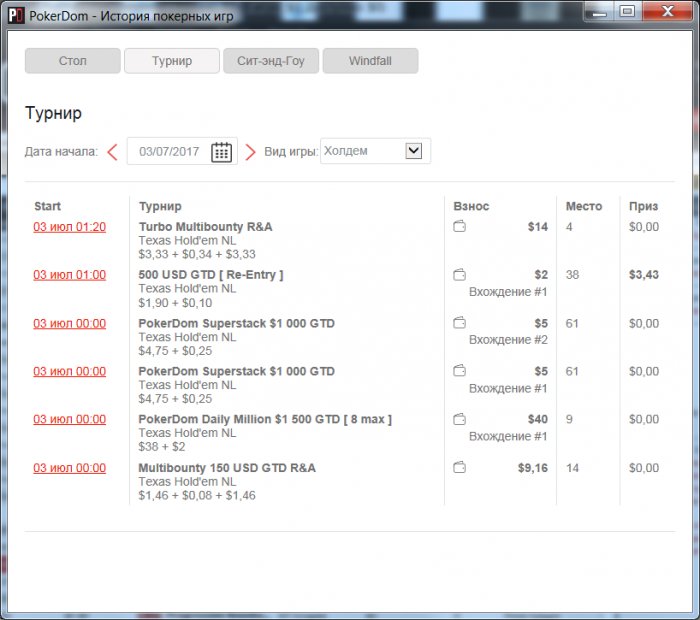Select the Турнир tab
The image size is (700, 620).
click(x=172, y=61)
